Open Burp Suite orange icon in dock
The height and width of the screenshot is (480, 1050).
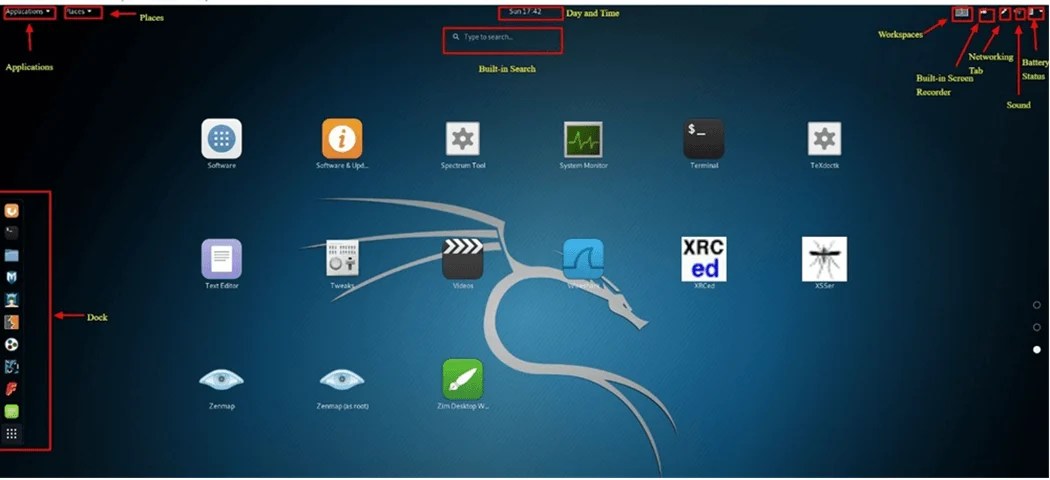click(11, 322)
